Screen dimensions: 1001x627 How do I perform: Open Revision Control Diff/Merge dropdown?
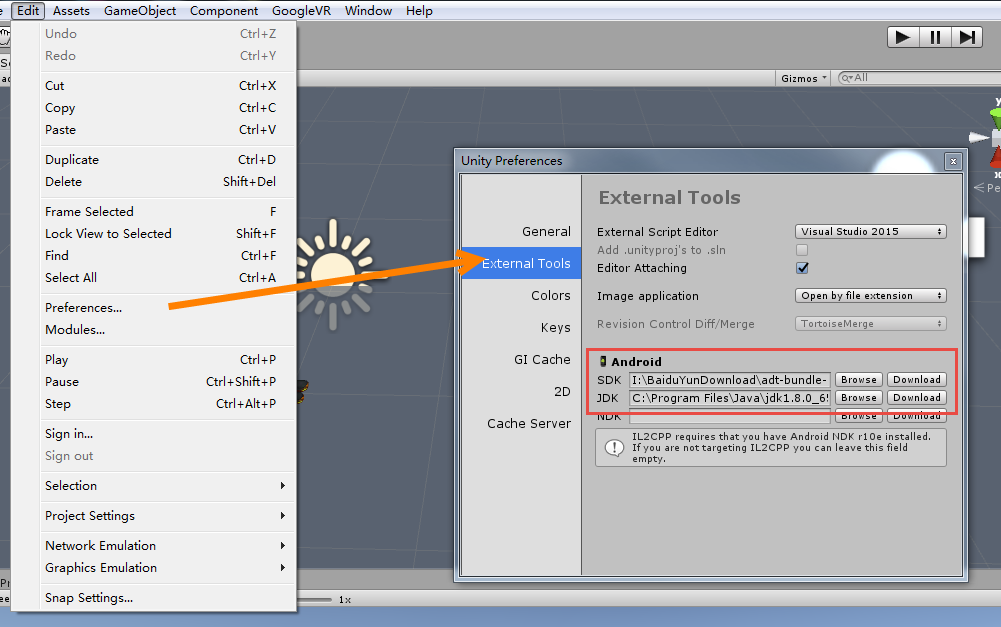(870, 324)
